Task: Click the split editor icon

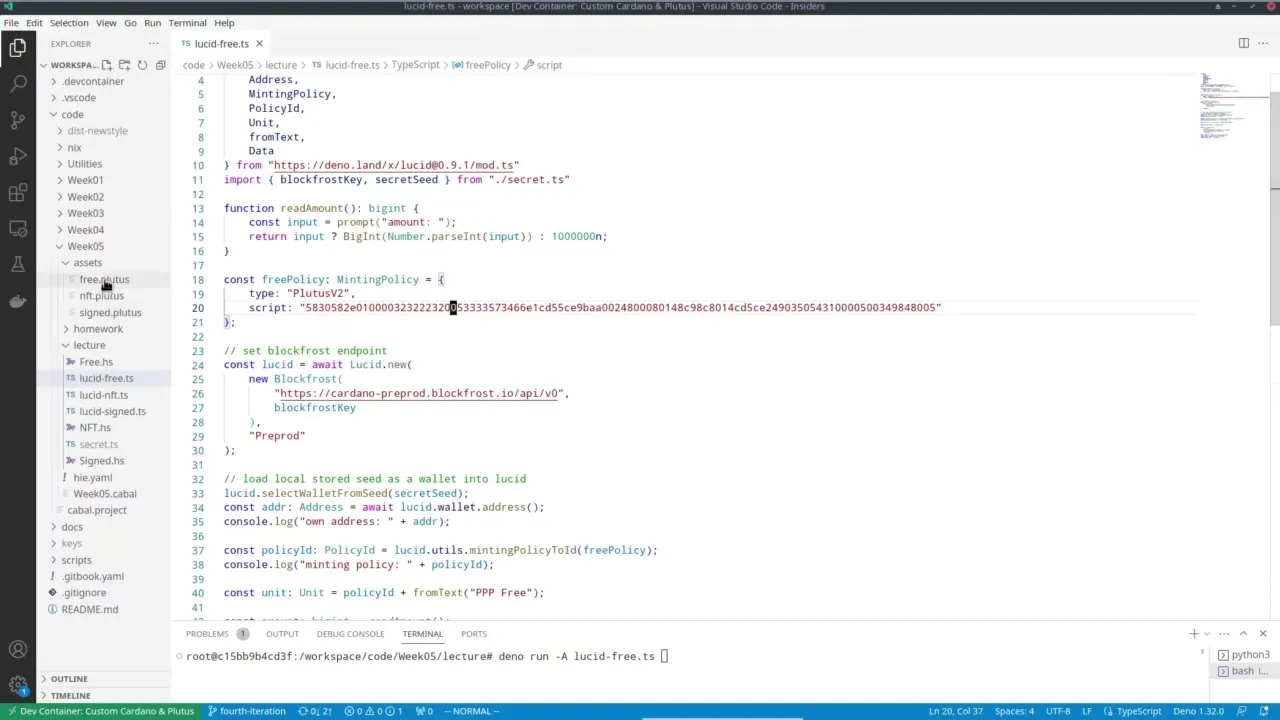Action: pyautogui.click(x=1243, y=43)
